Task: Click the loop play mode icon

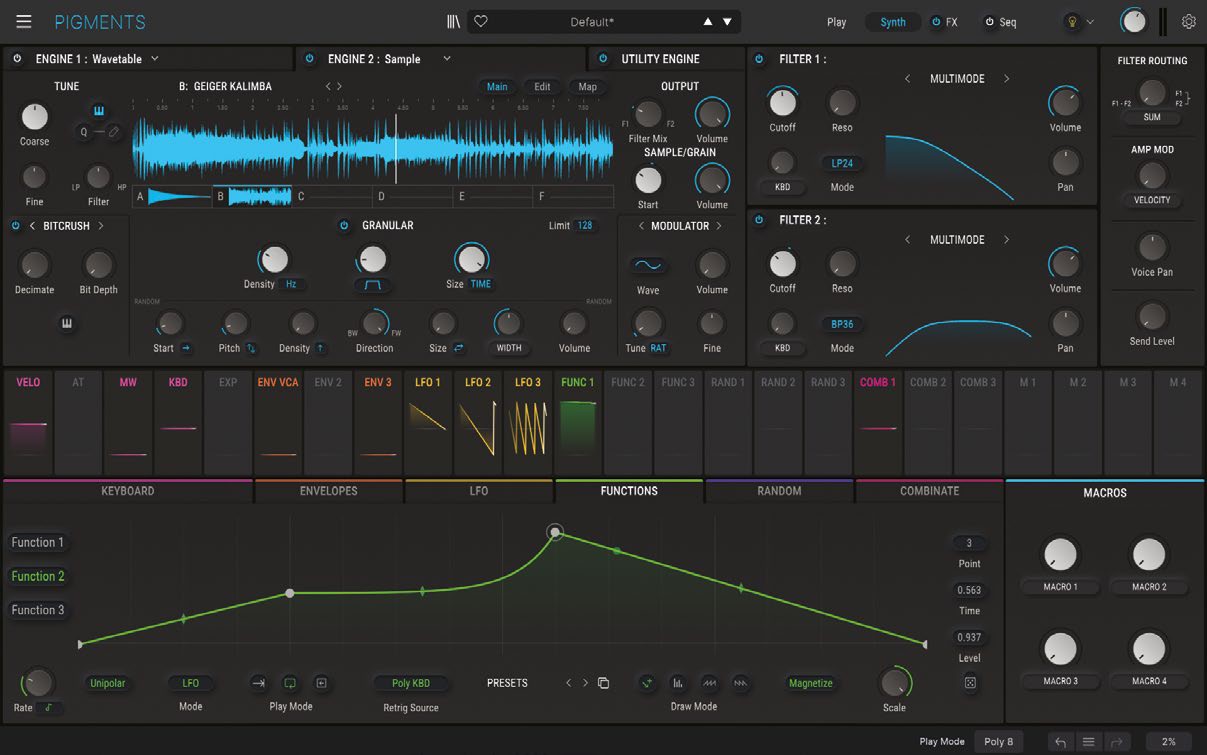Action: pos(290,683)
